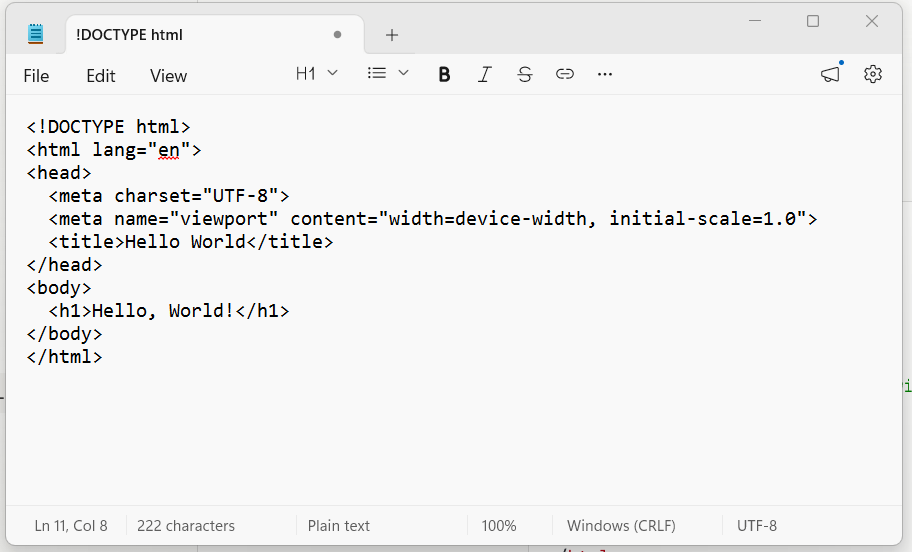912x552 pixels.
Task: Click the Notepad app icon
Action: (37, 34)
